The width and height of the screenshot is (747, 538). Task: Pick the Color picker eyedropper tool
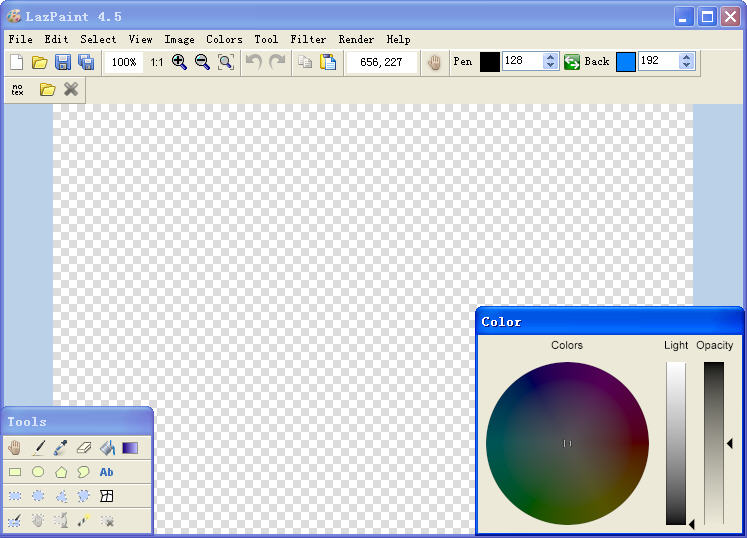[61, 448]
